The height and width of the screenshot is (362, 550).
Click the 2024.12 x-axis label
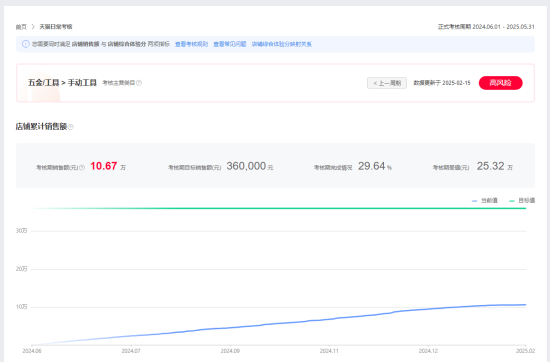(428, 351)
